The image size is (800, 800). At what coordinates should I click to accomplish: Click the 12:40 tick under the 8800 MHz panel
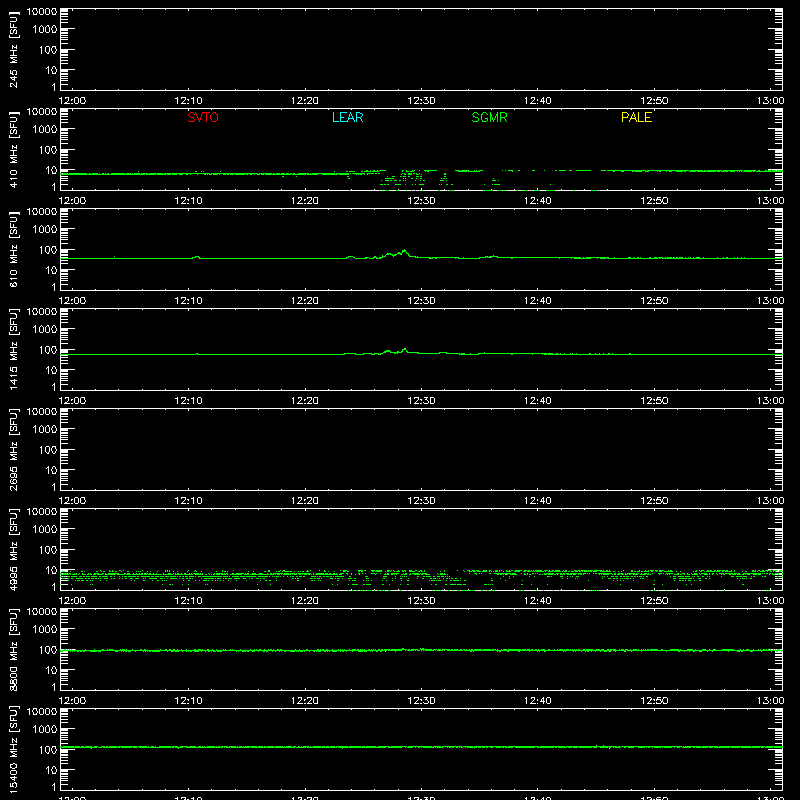(537, 701)
